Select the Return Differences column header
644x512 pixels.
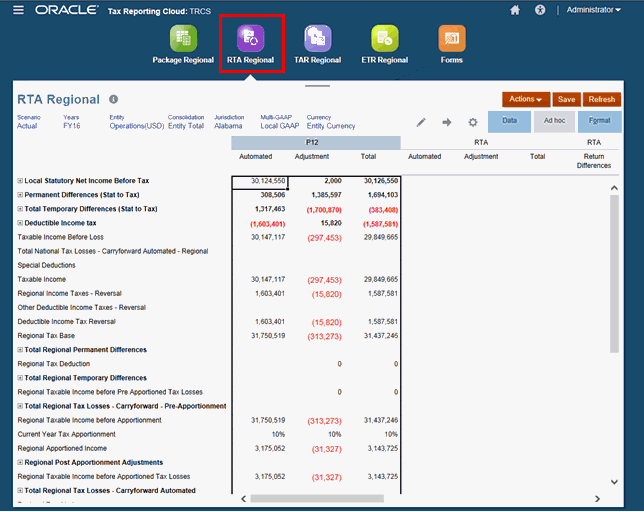[x=593, y=161]
